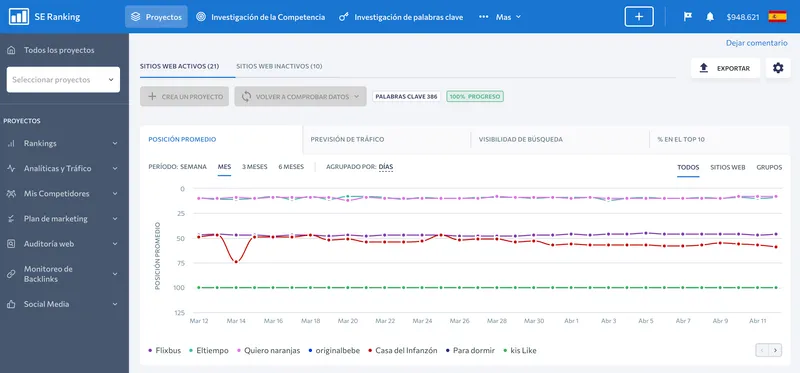Go to next legend page arrow

[776, 351]
